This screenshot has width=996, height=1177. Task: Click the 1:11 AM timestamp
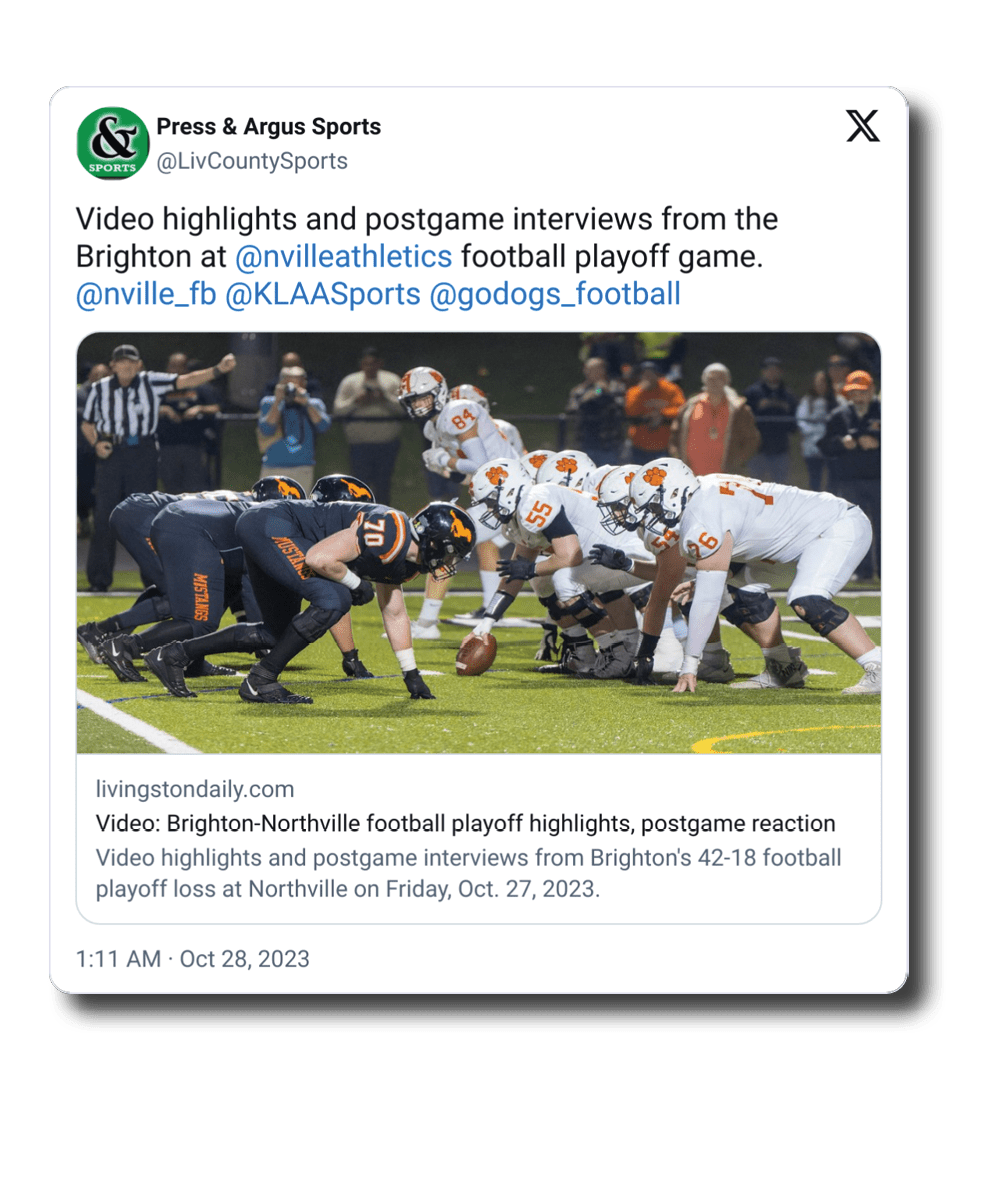(x=119, y=959)
